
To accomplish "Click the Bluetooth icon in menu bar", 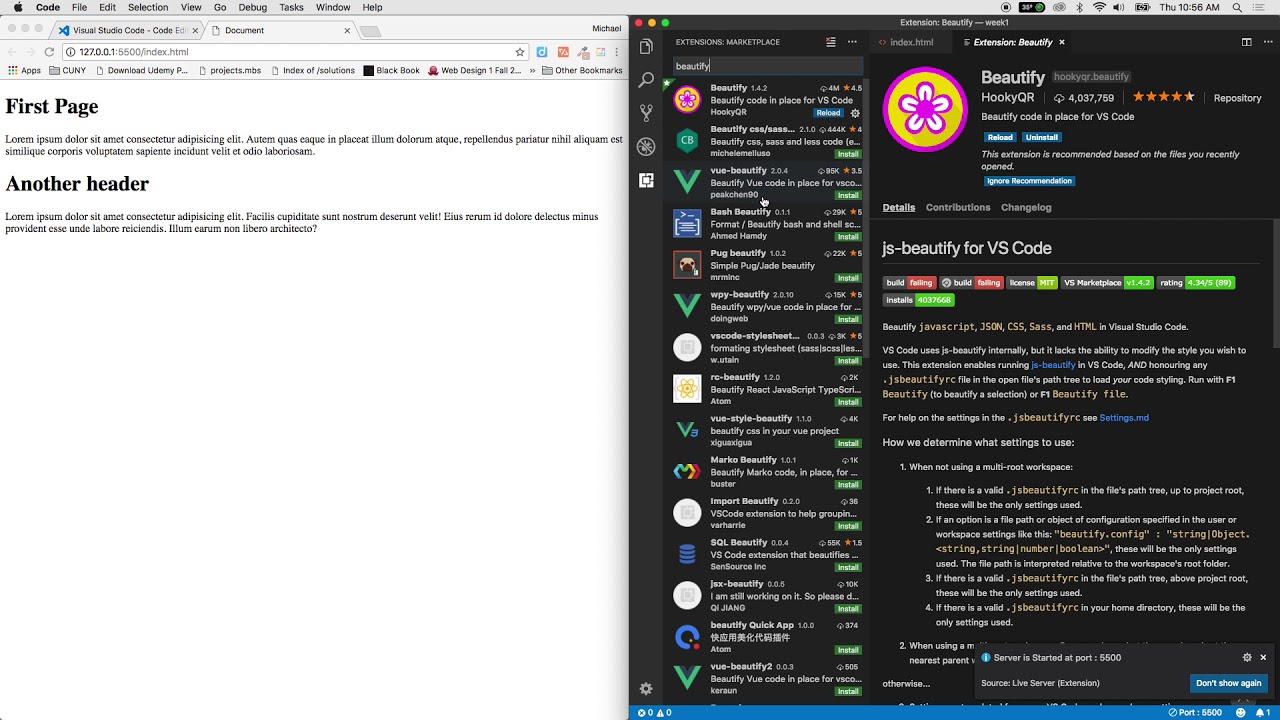I will point(1079,7).
